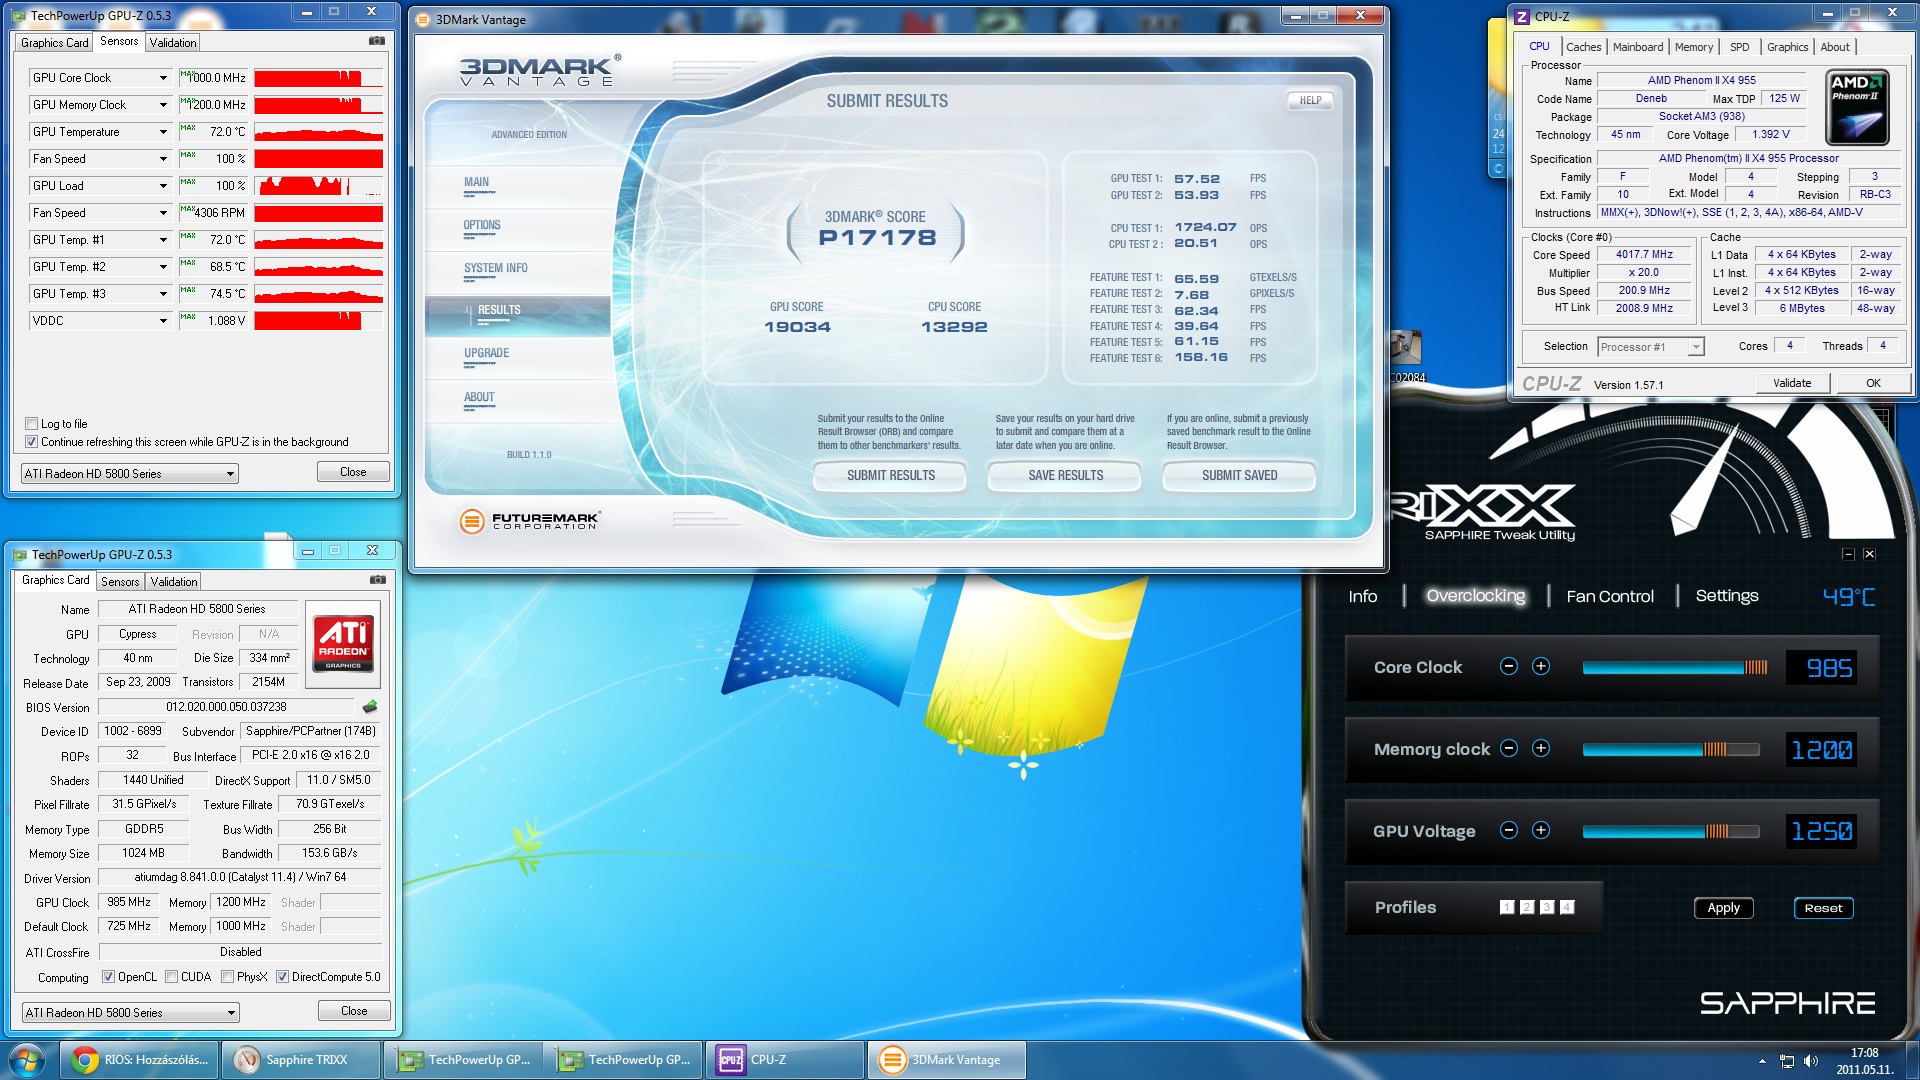Click GPU Load sensor graph
The image size is (1920, 1080).
(x=318, y=186)
